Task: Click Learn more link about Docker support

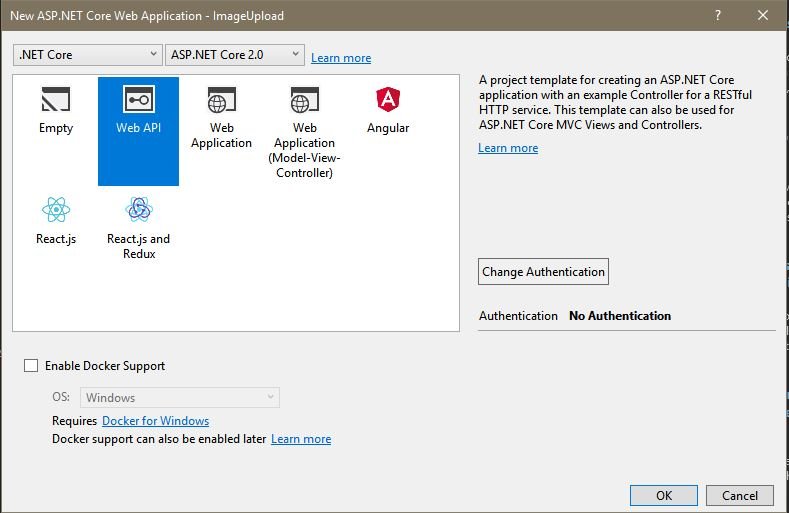Action: [x=301, y=439]
